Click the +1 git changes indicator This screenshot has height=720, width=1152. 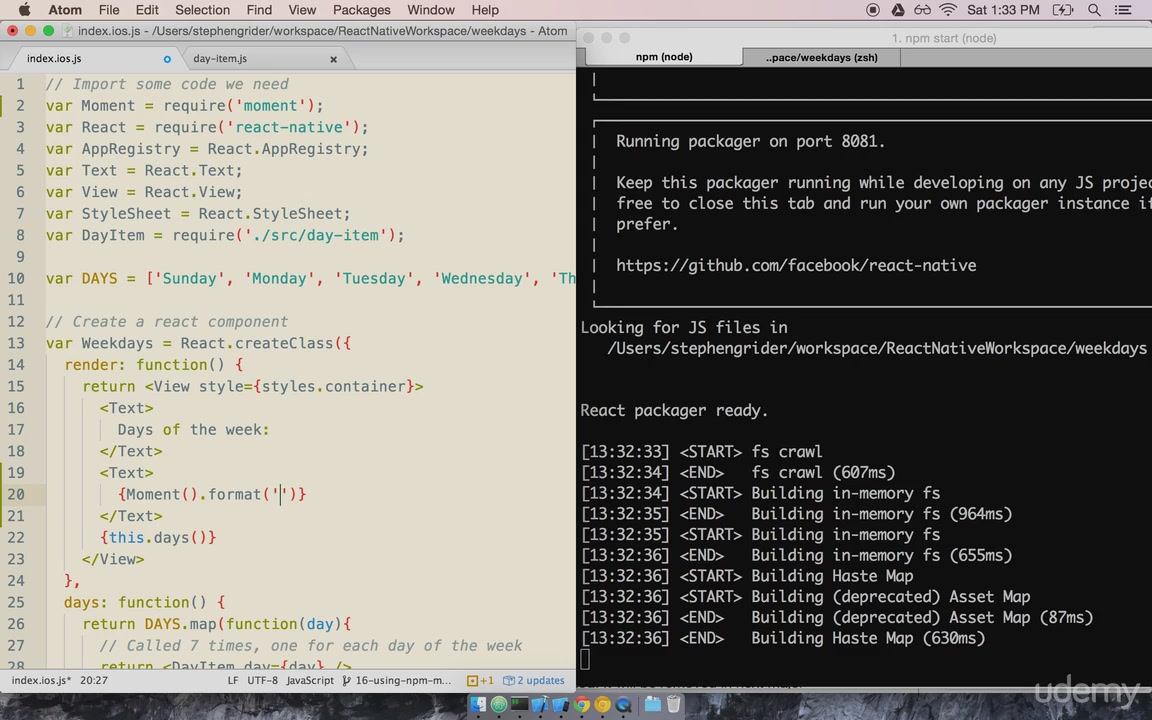click(x=480, y=680)
